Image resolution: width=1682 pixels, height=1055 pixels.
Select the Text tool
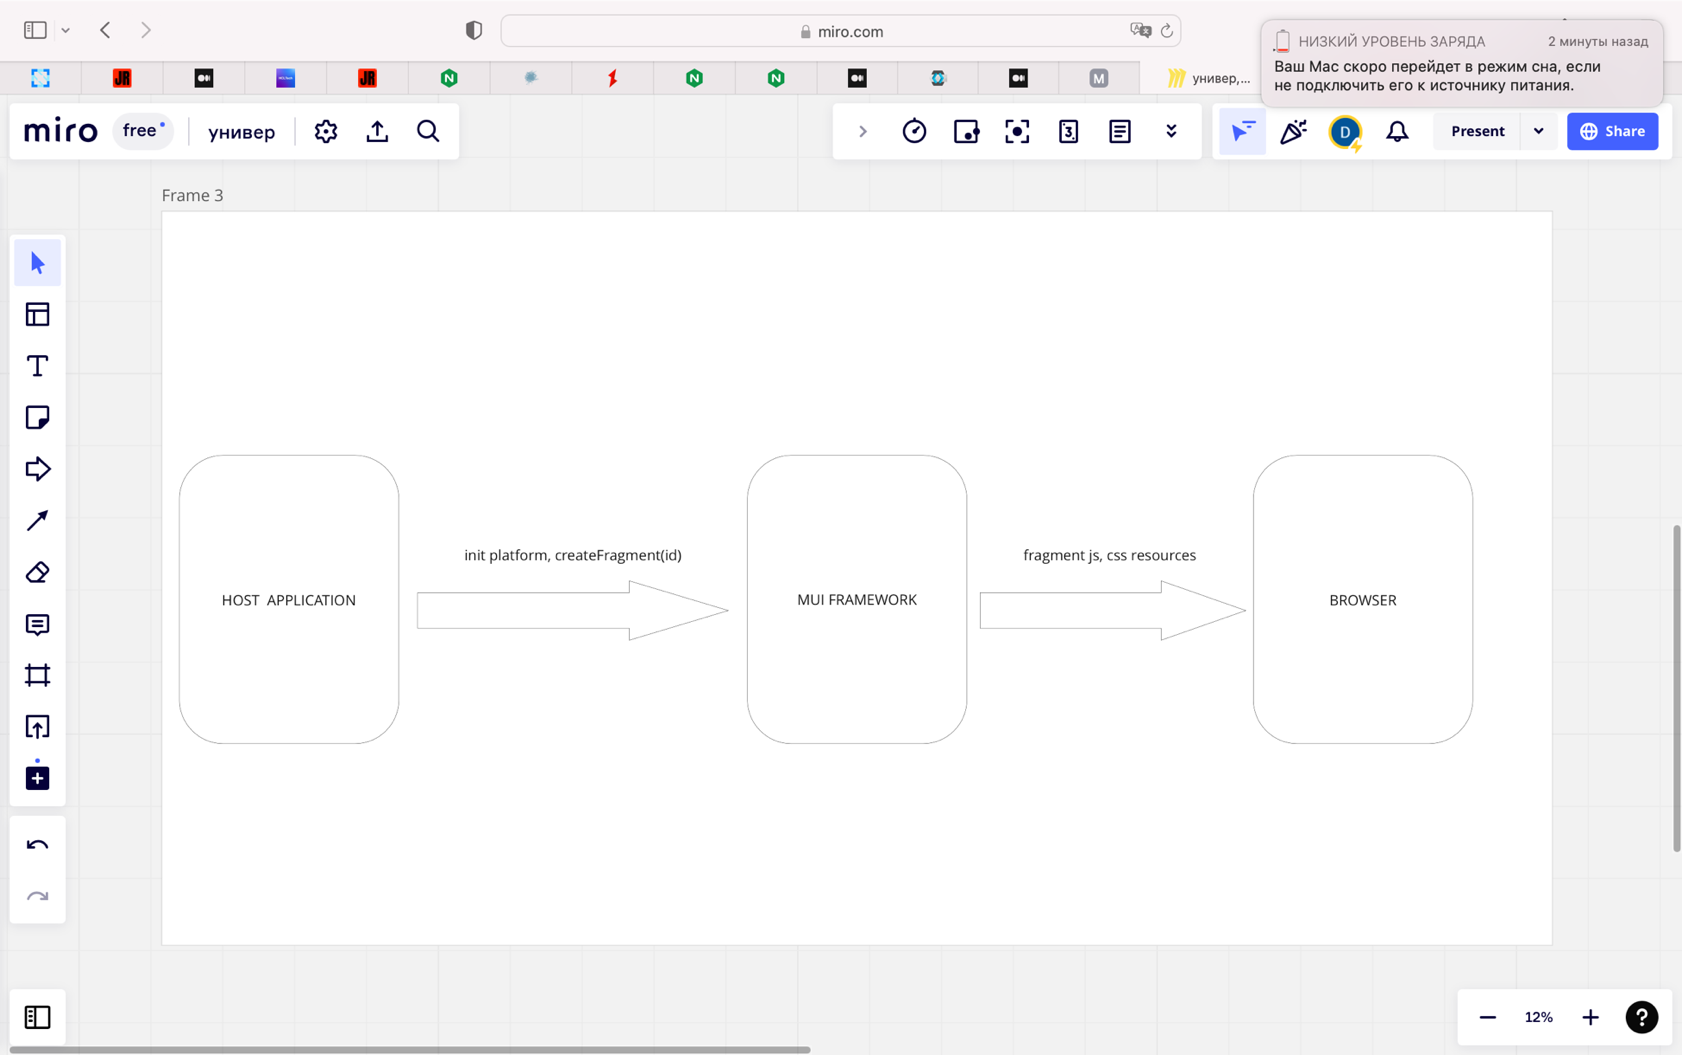pyautogui.click(x=37, y=366)
